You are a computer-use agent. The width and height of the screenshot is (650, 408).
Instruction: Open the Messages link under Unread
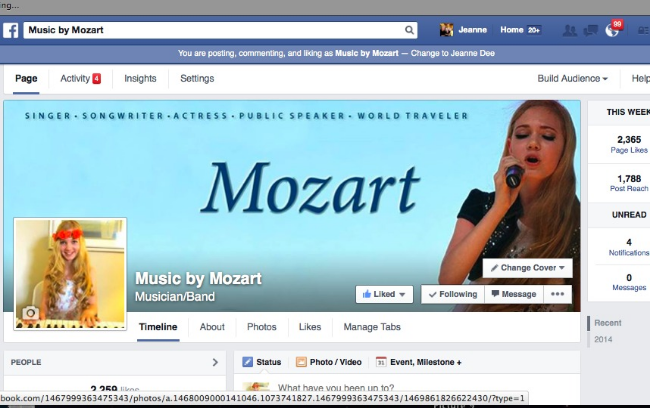629,287
